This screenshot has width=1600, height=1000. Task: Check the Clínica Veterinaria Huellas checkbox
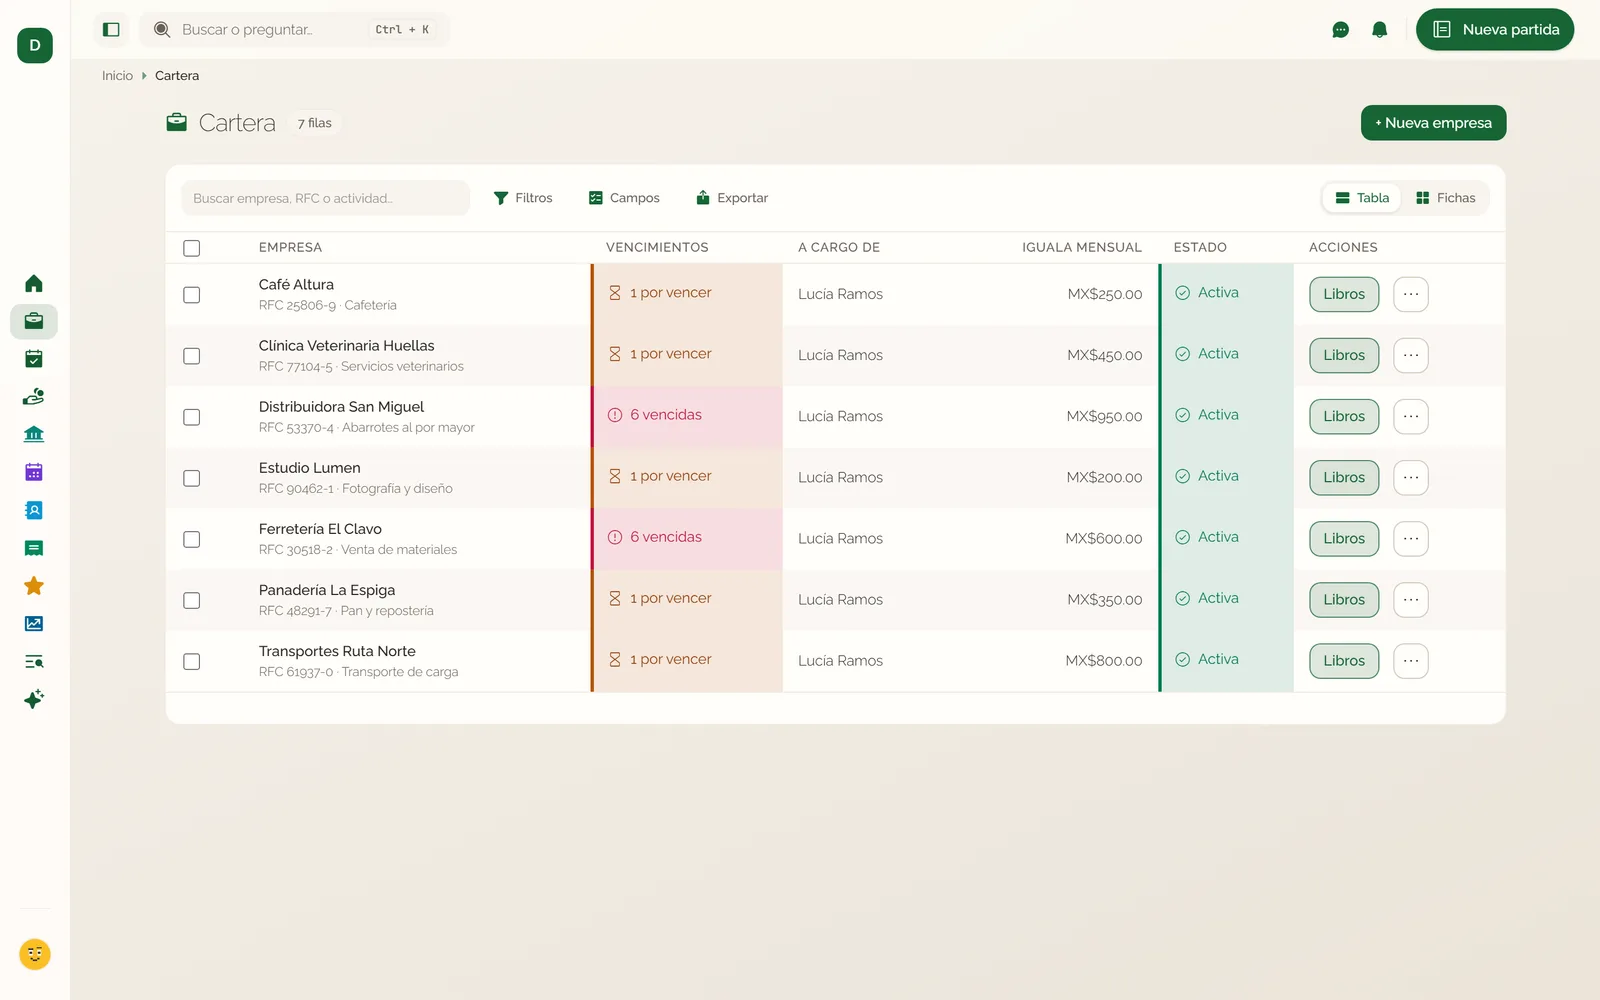[192, 356]
